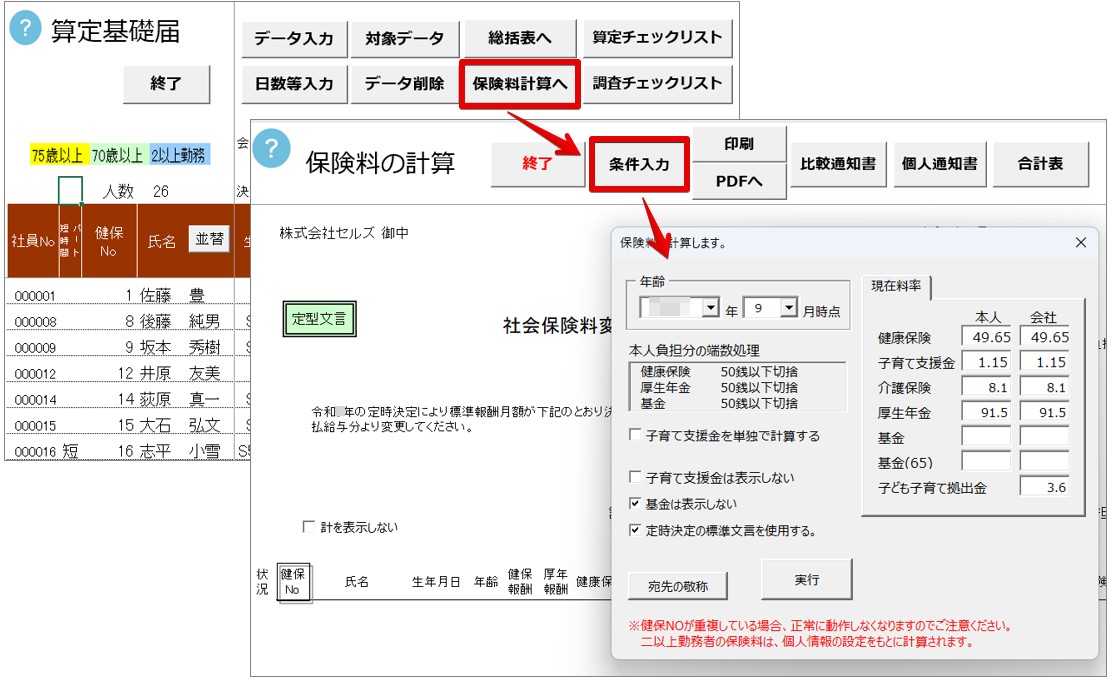The height and width of the screenshot is (683, 1113).
Task: Edit 健康保険 本人 rate field
Action: point(986,337)
